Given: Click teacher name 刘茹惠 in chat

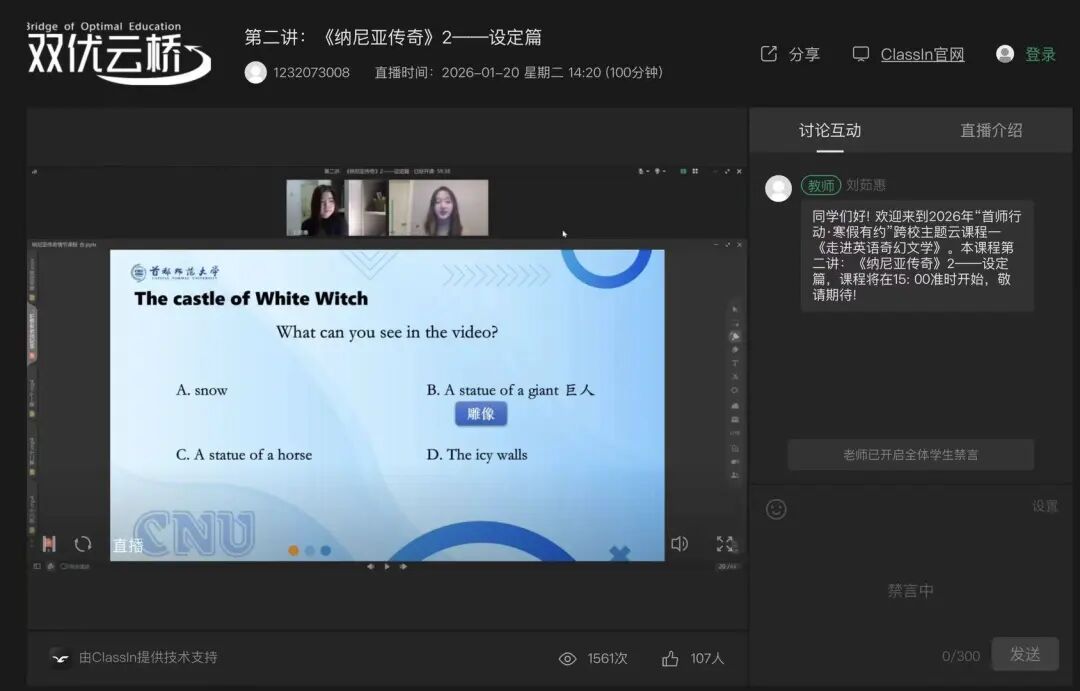Looking at the screenshot, I should pos(866,185).
